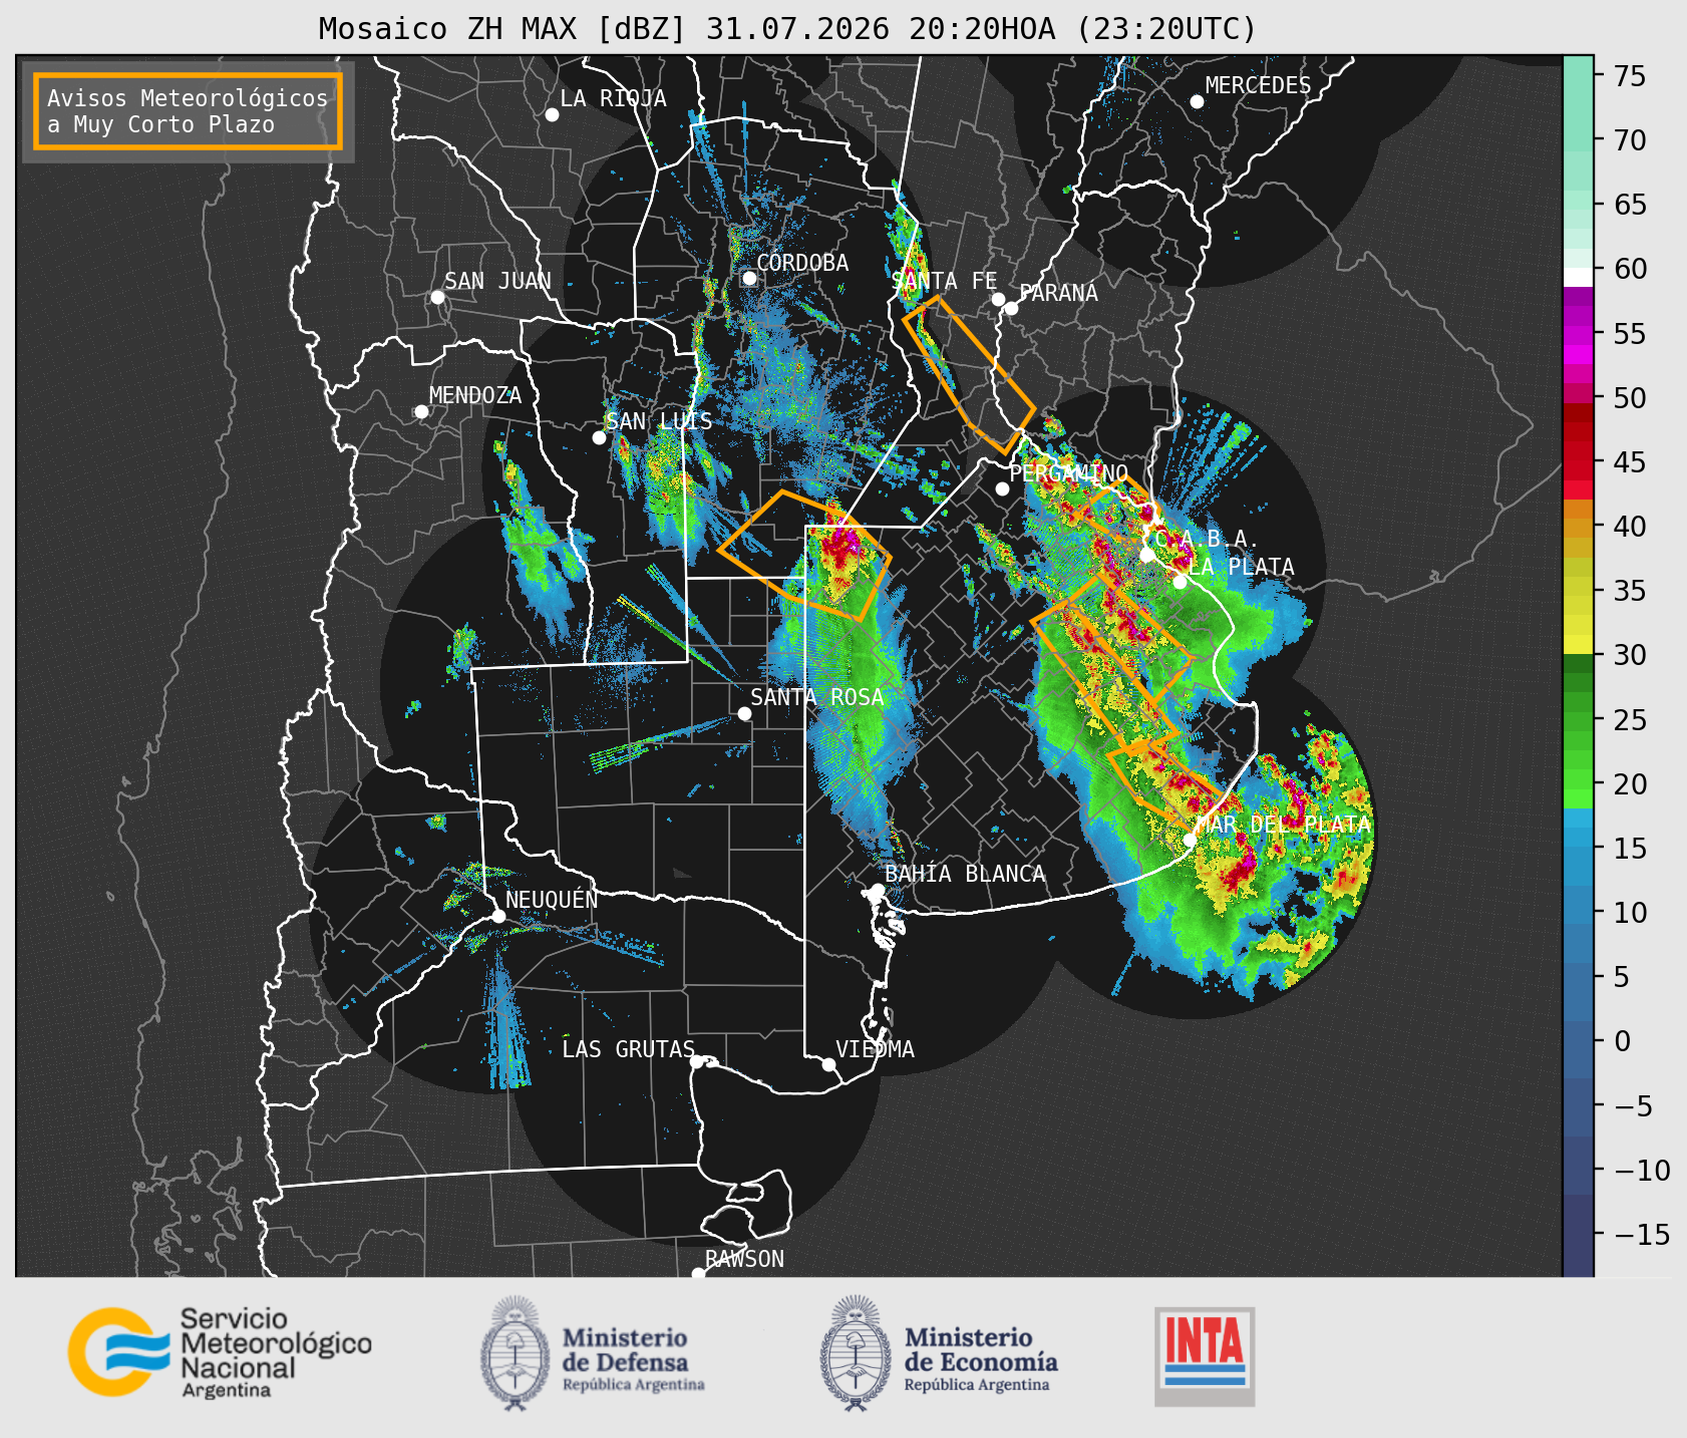Click the magenta 55 dBZ color band
This screenshot has height=1438, width=1687.
(x=1578, y=334)
